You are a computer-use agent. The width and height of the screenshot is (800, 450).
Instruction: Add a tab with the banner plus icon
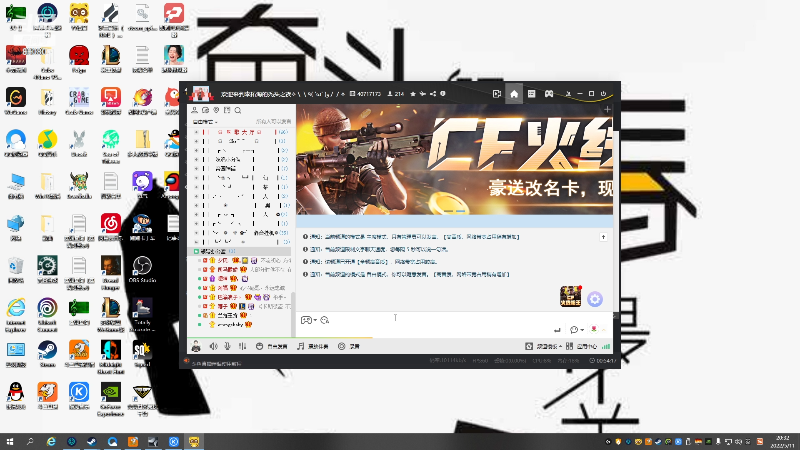(607, 110)
